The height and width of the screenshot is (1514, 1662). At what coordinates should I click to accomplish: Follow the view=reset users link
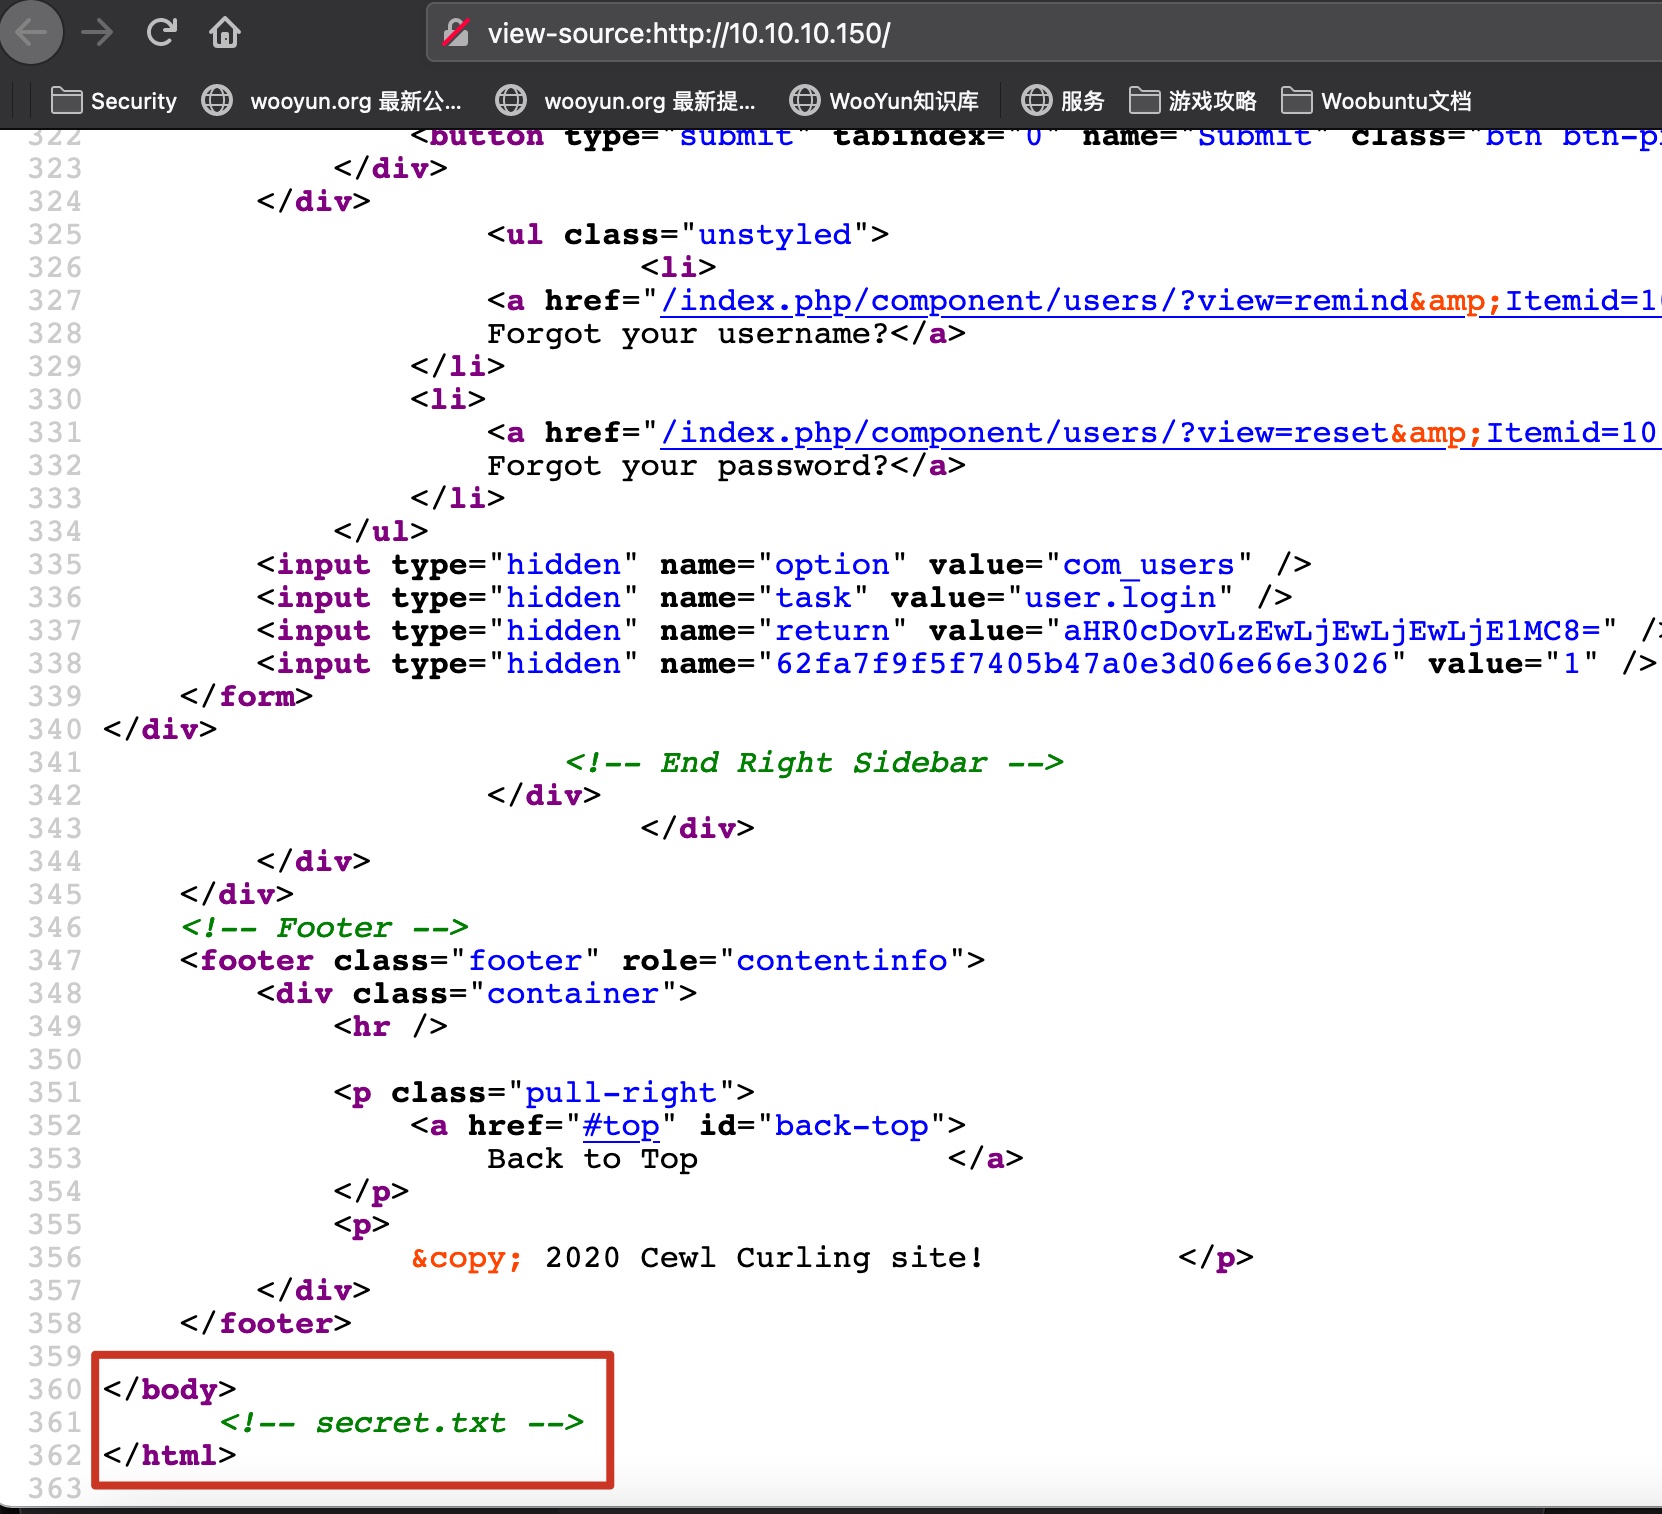[x=1159, y=433]
